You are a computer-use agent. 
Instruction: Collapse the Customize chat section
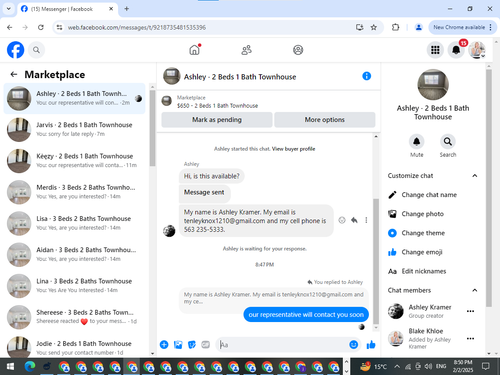click(475, 176)
